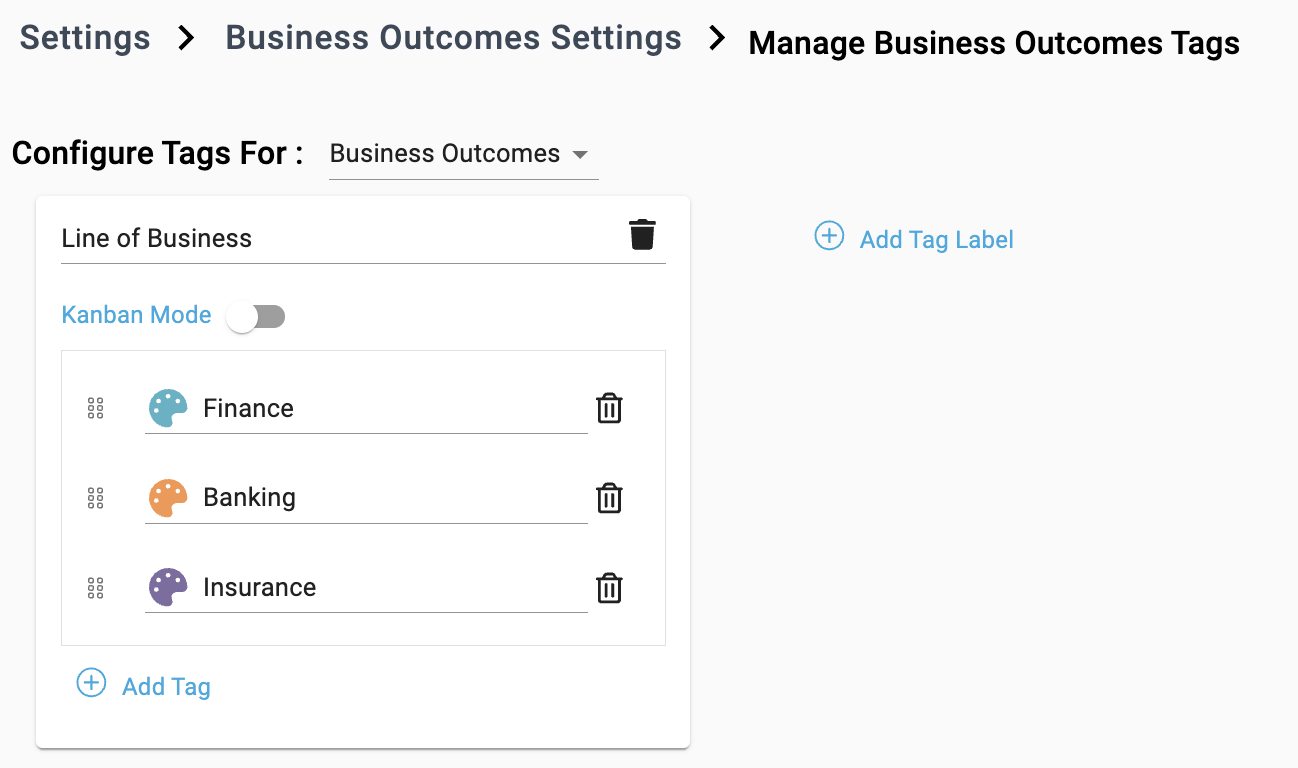Go to Business Outcomes Settings breadcrumb
This screenshot has height=768, width=1298.
tap(454, 38)
